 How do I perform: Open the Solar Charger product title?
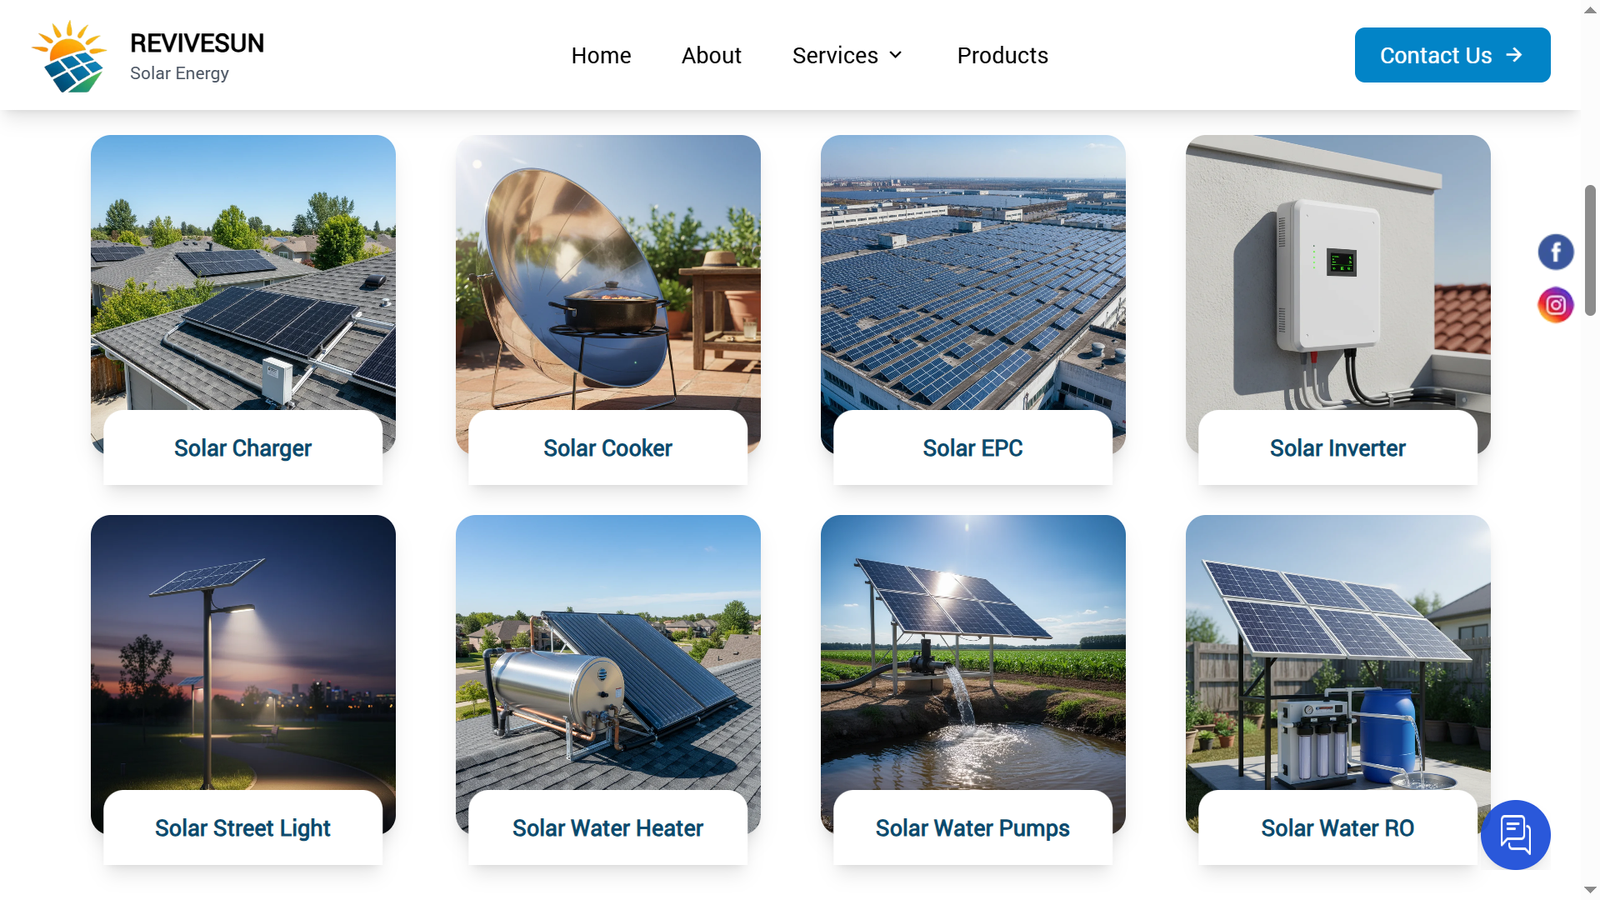pos(242,448)
